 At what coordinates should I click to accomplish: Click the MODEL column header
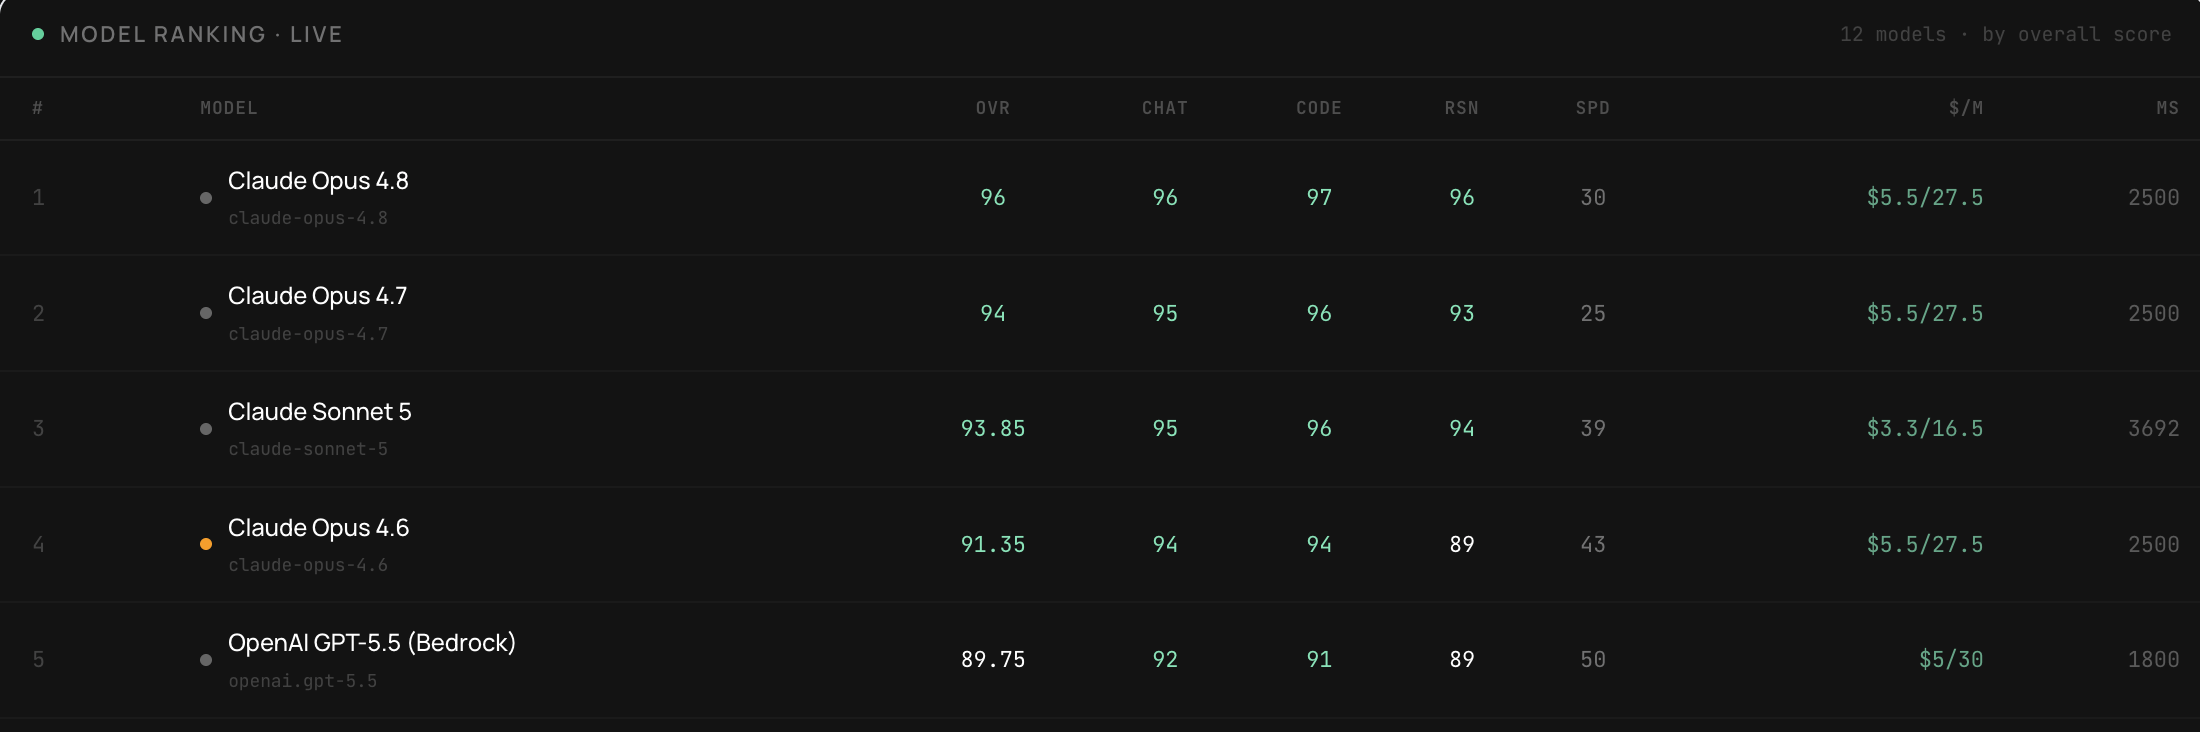click(x=229, y=108)
